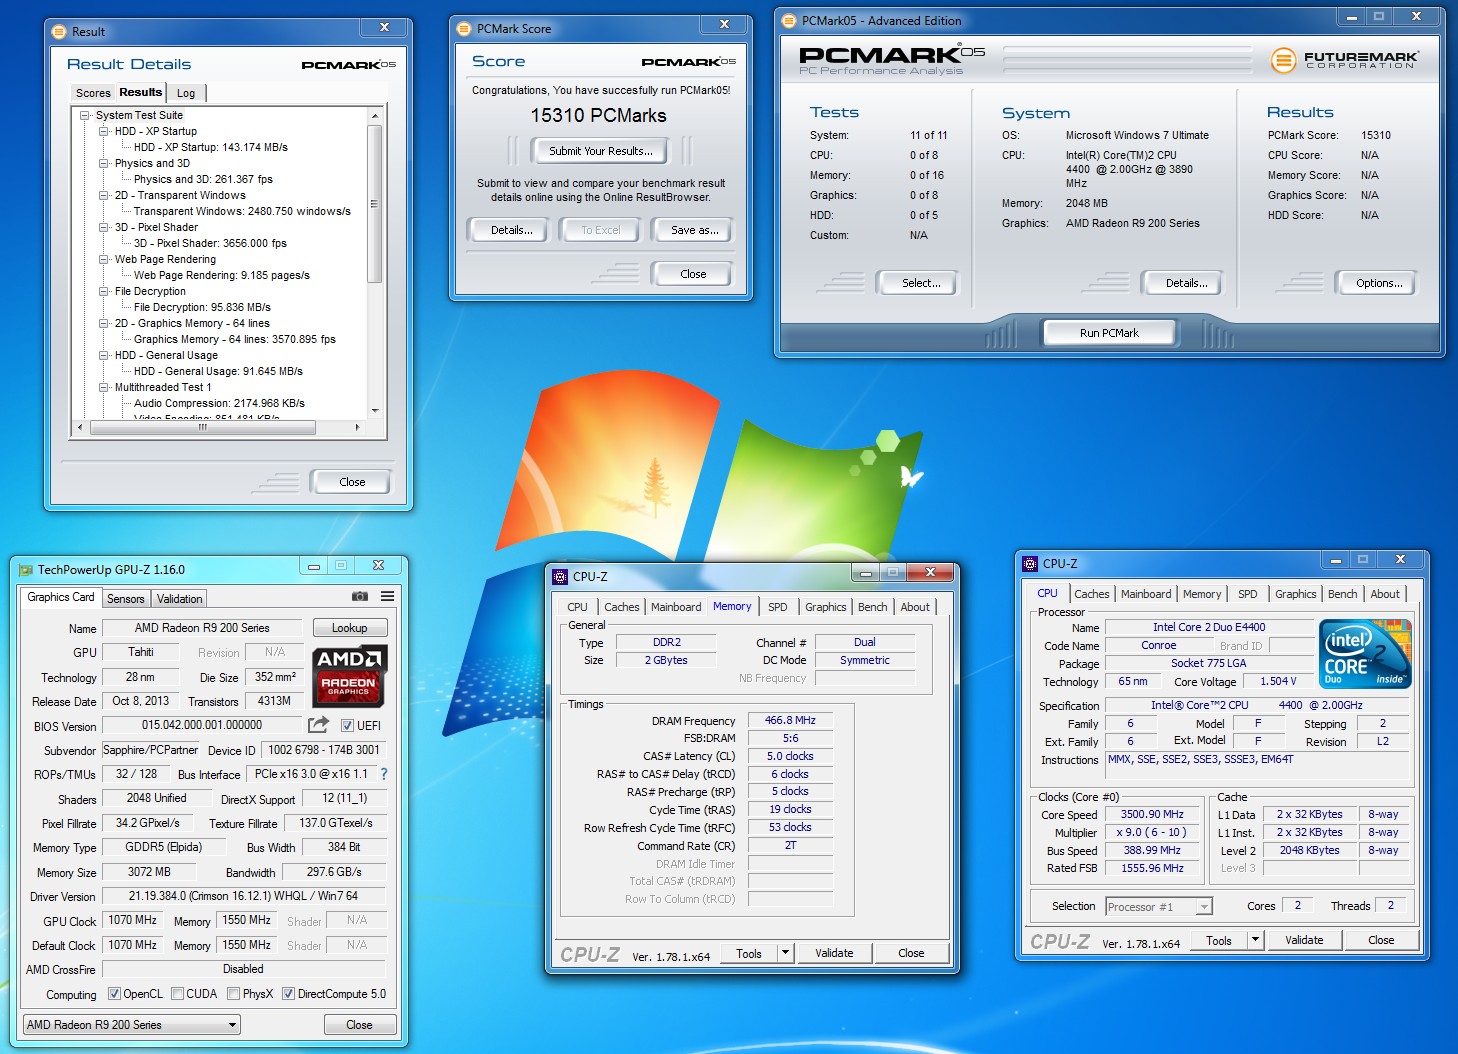Click the Select button under Tests
1458x1054 pixels.
[x=920, y=283]
